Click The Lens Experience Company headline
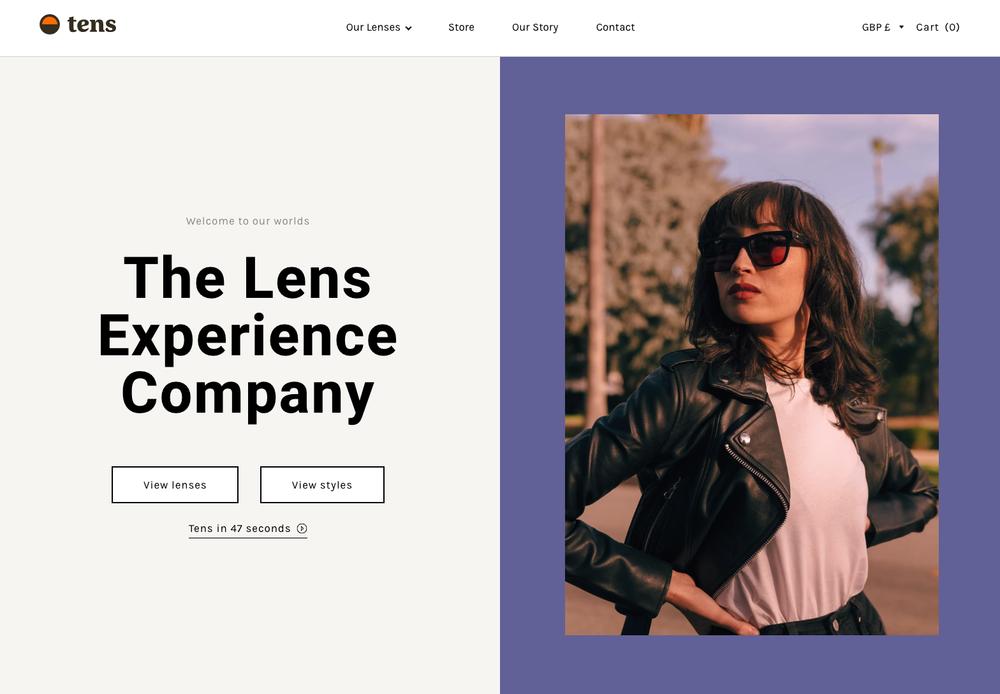 247,337
